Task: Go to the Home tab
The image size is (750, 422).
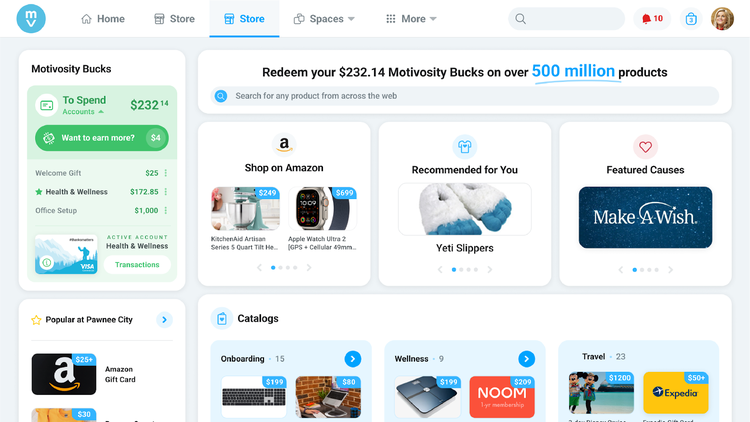Action: point(103,19)
